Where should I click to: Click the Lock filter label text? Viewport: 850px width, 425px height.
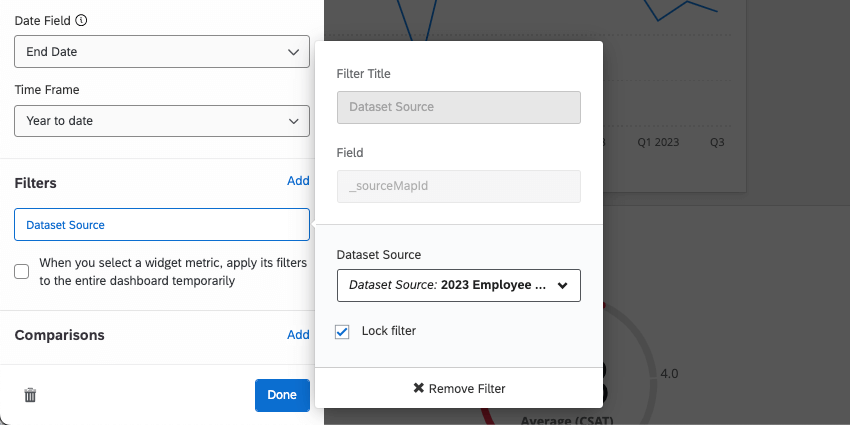pyautogui.click(x=388, y=331)
